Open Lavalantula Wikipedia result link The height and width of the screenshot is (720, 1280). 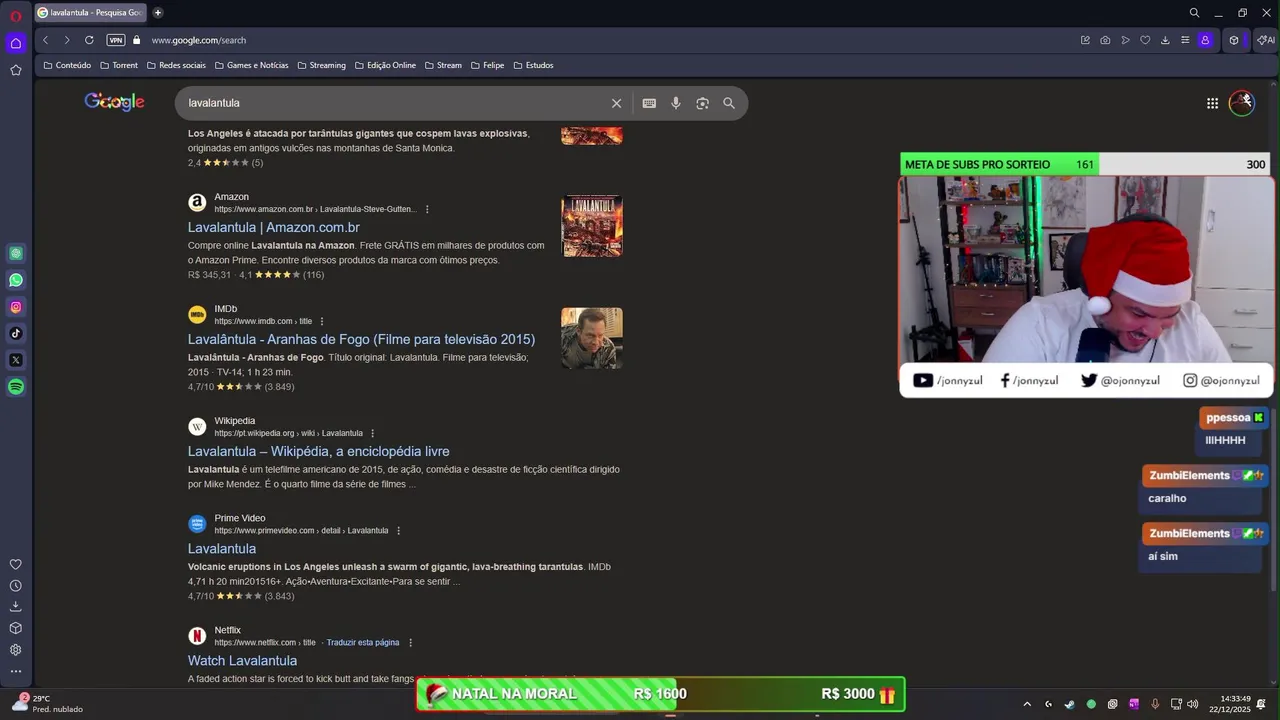[x=318, y=451]
